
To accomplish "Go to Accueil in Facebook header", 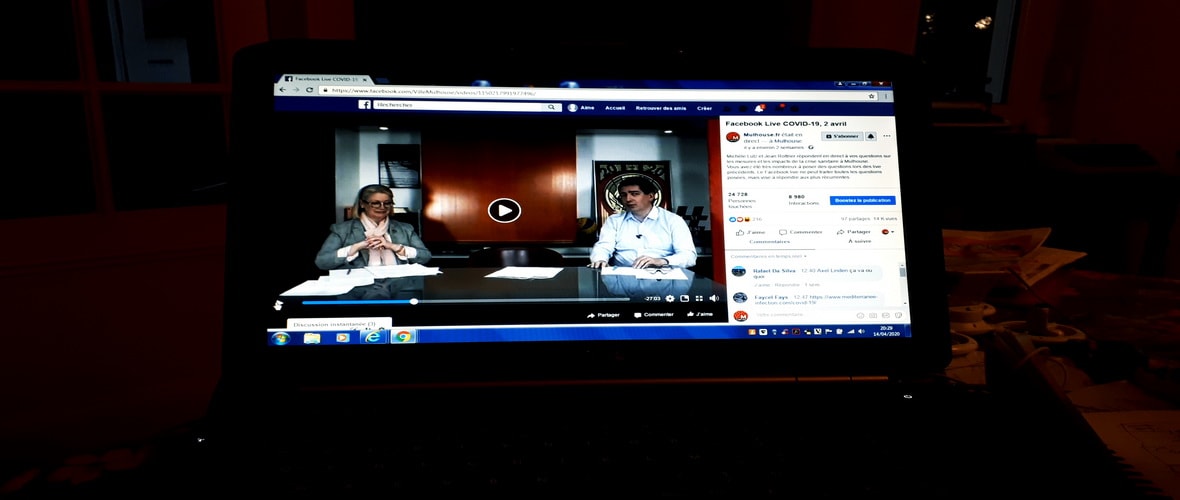I will tap(615, 108).
